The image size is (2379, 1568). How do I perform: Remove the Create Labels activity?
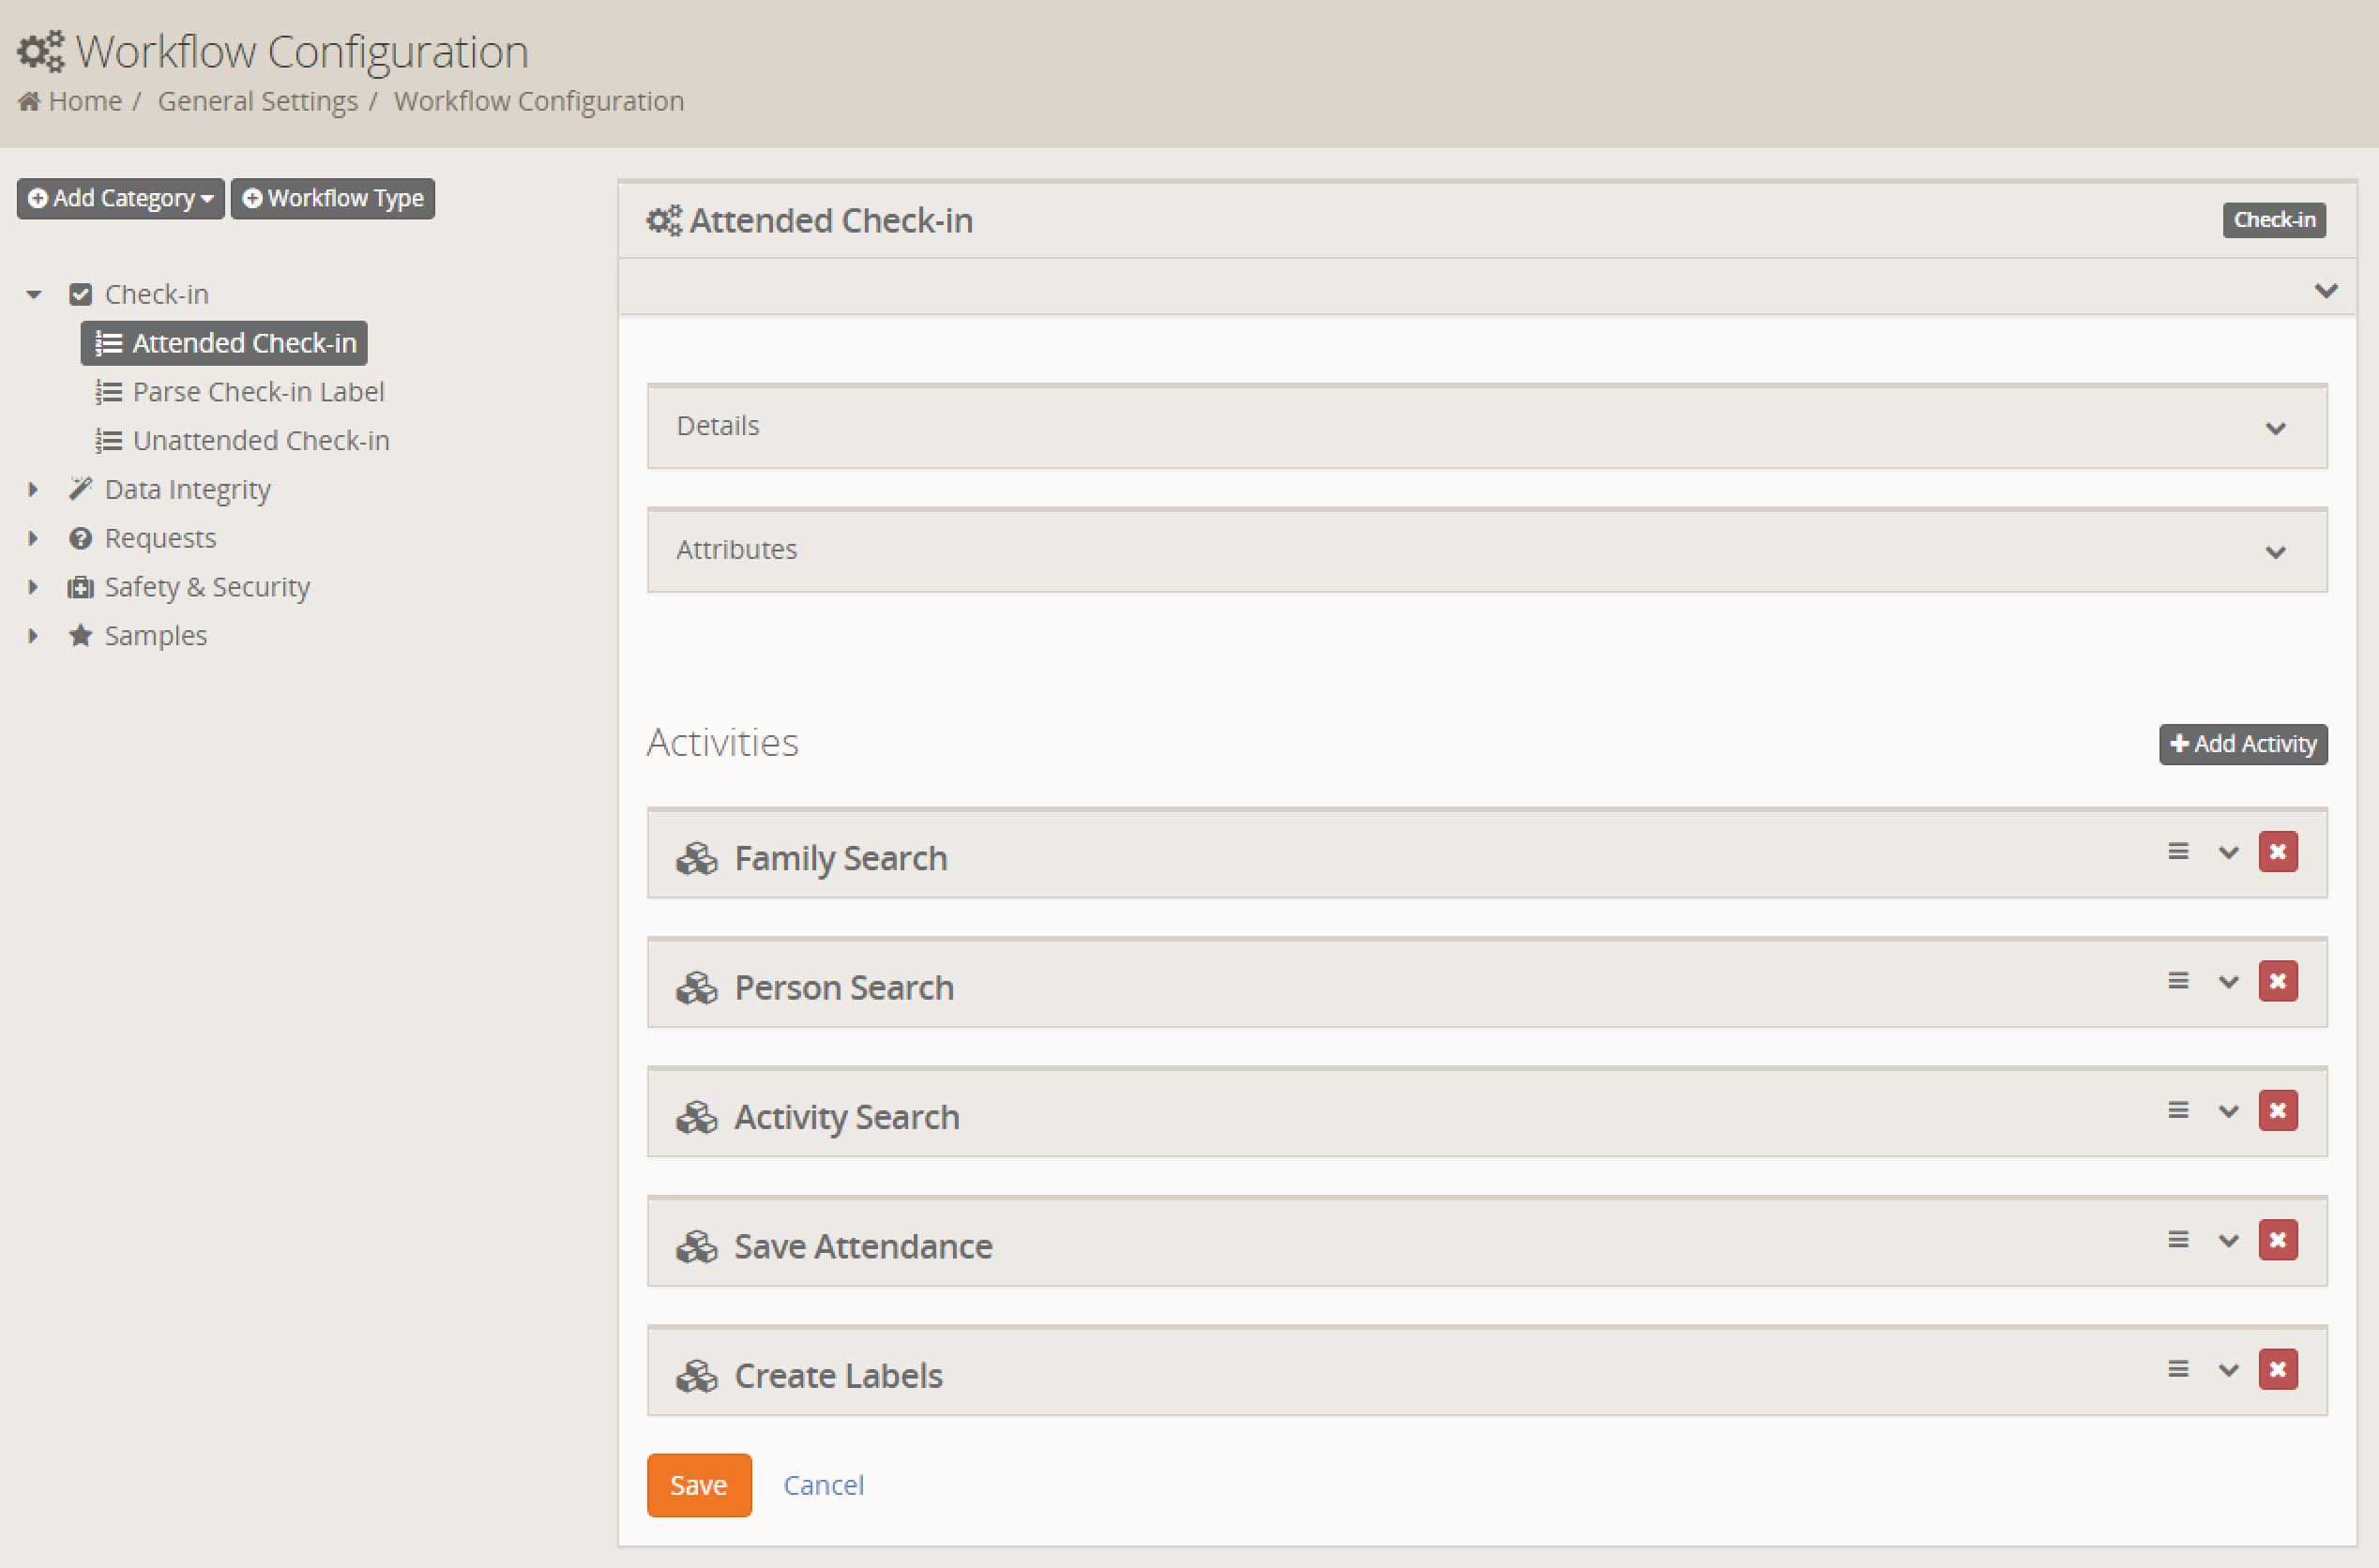point(2277,1369)
